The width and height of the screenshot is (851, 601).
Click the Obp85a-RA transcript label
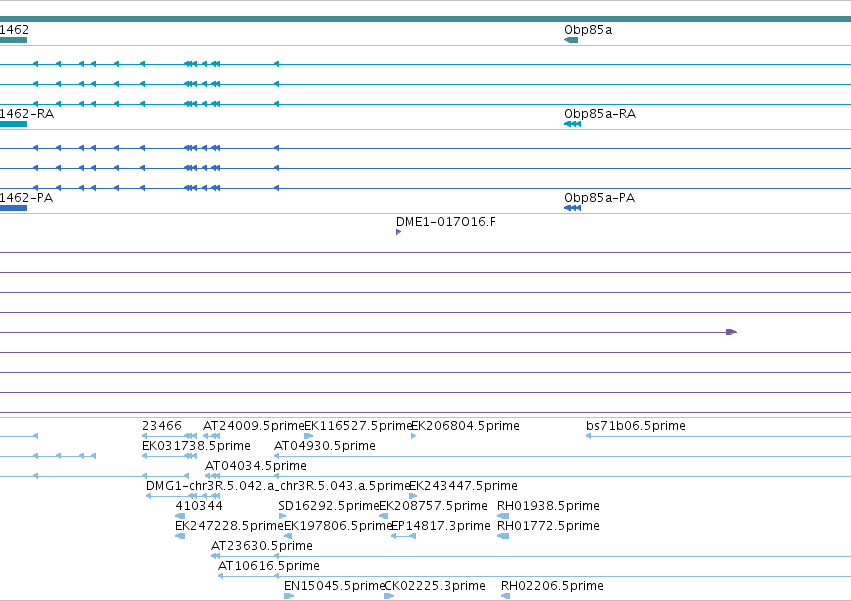tap(600, 114)
